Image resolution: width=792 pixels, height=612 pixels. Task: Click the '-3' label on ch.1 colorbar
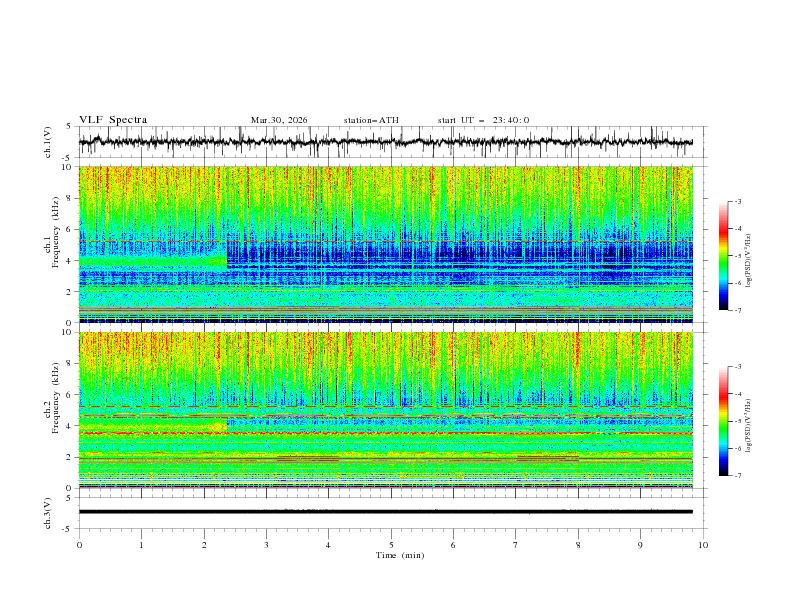coord(738,201)
